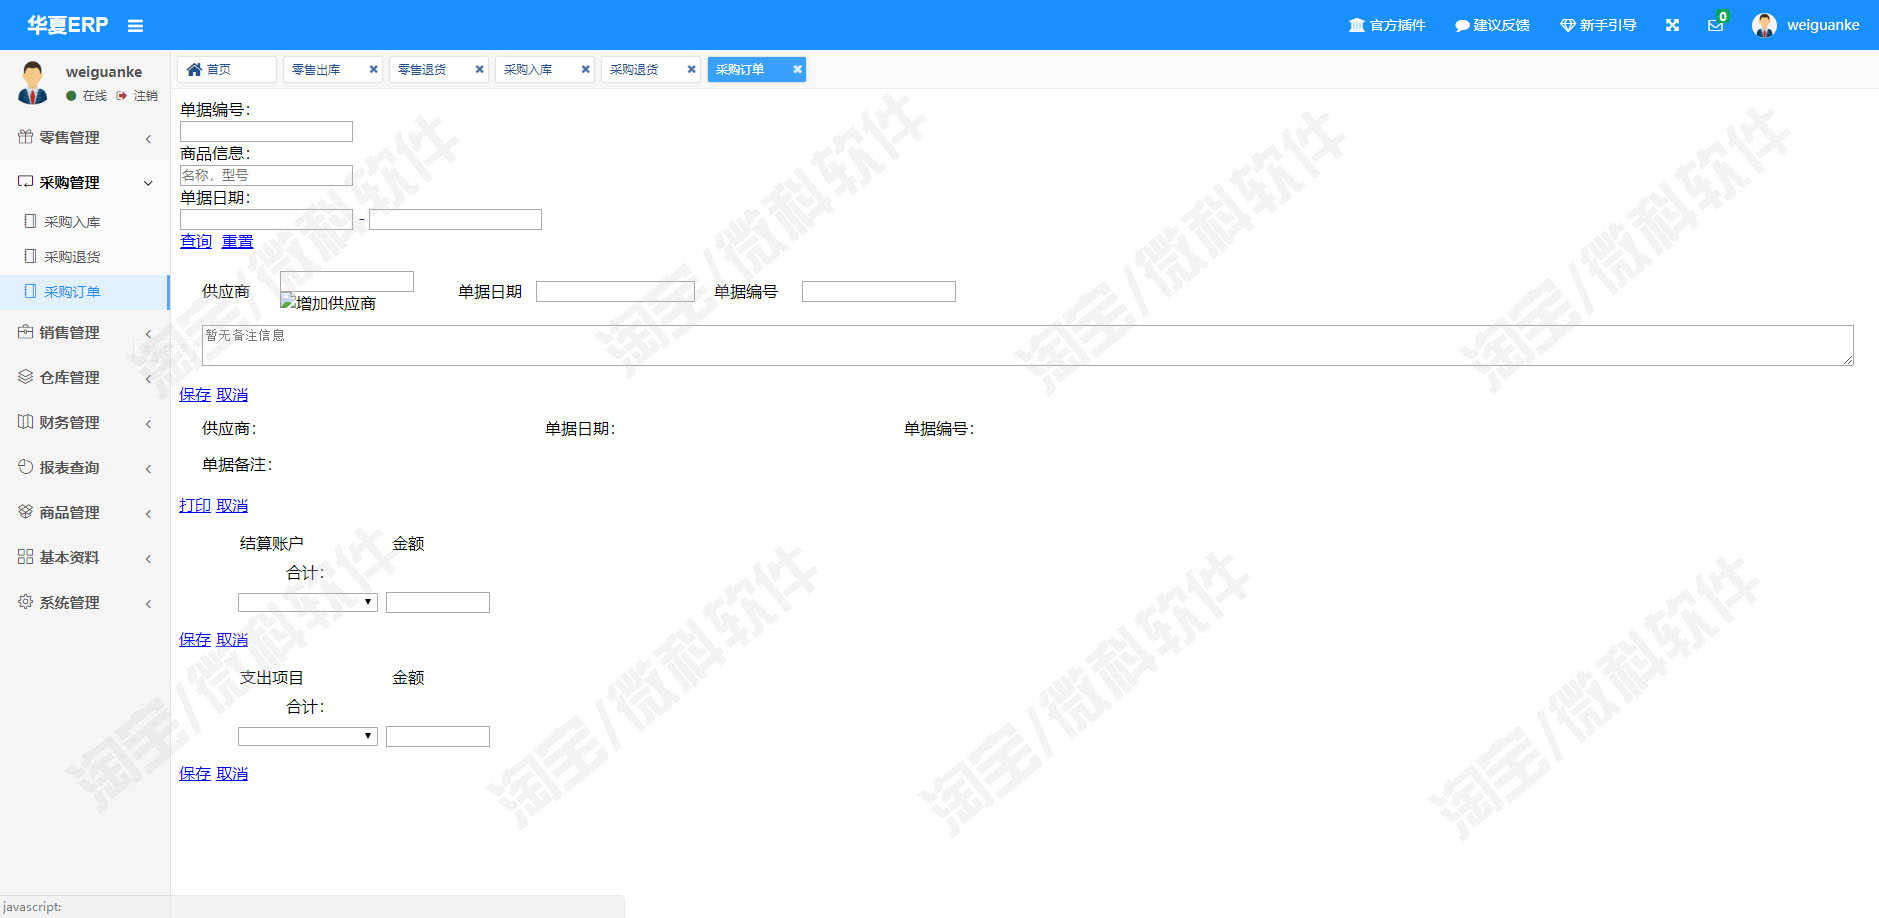This screenshot has width=1879, height=918.
Task: Toggle fullscreen with the expand icon
Action: [x=1672, y=25]
